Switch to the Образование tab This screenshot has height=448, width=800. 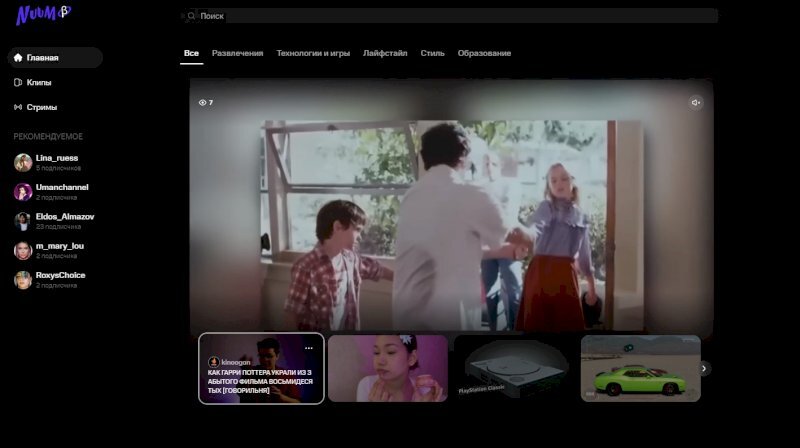[484, 53]
